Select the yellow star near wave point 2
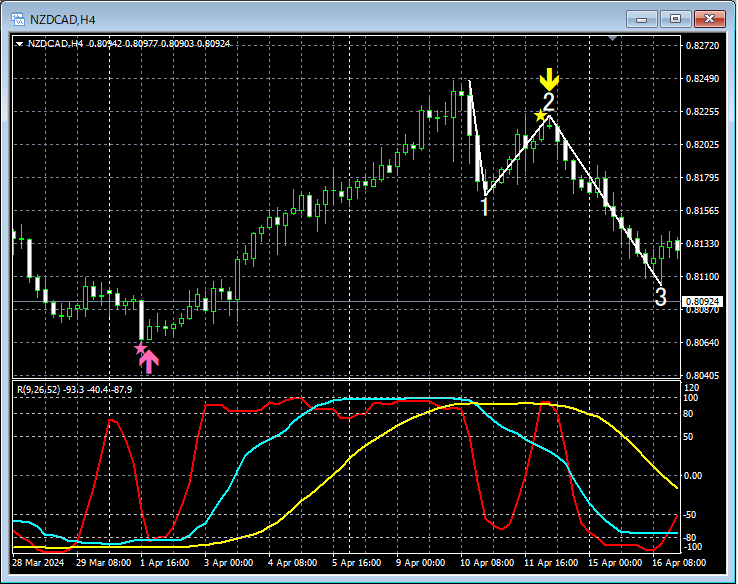Screen dimensions: 738x584 click(540, 115)
